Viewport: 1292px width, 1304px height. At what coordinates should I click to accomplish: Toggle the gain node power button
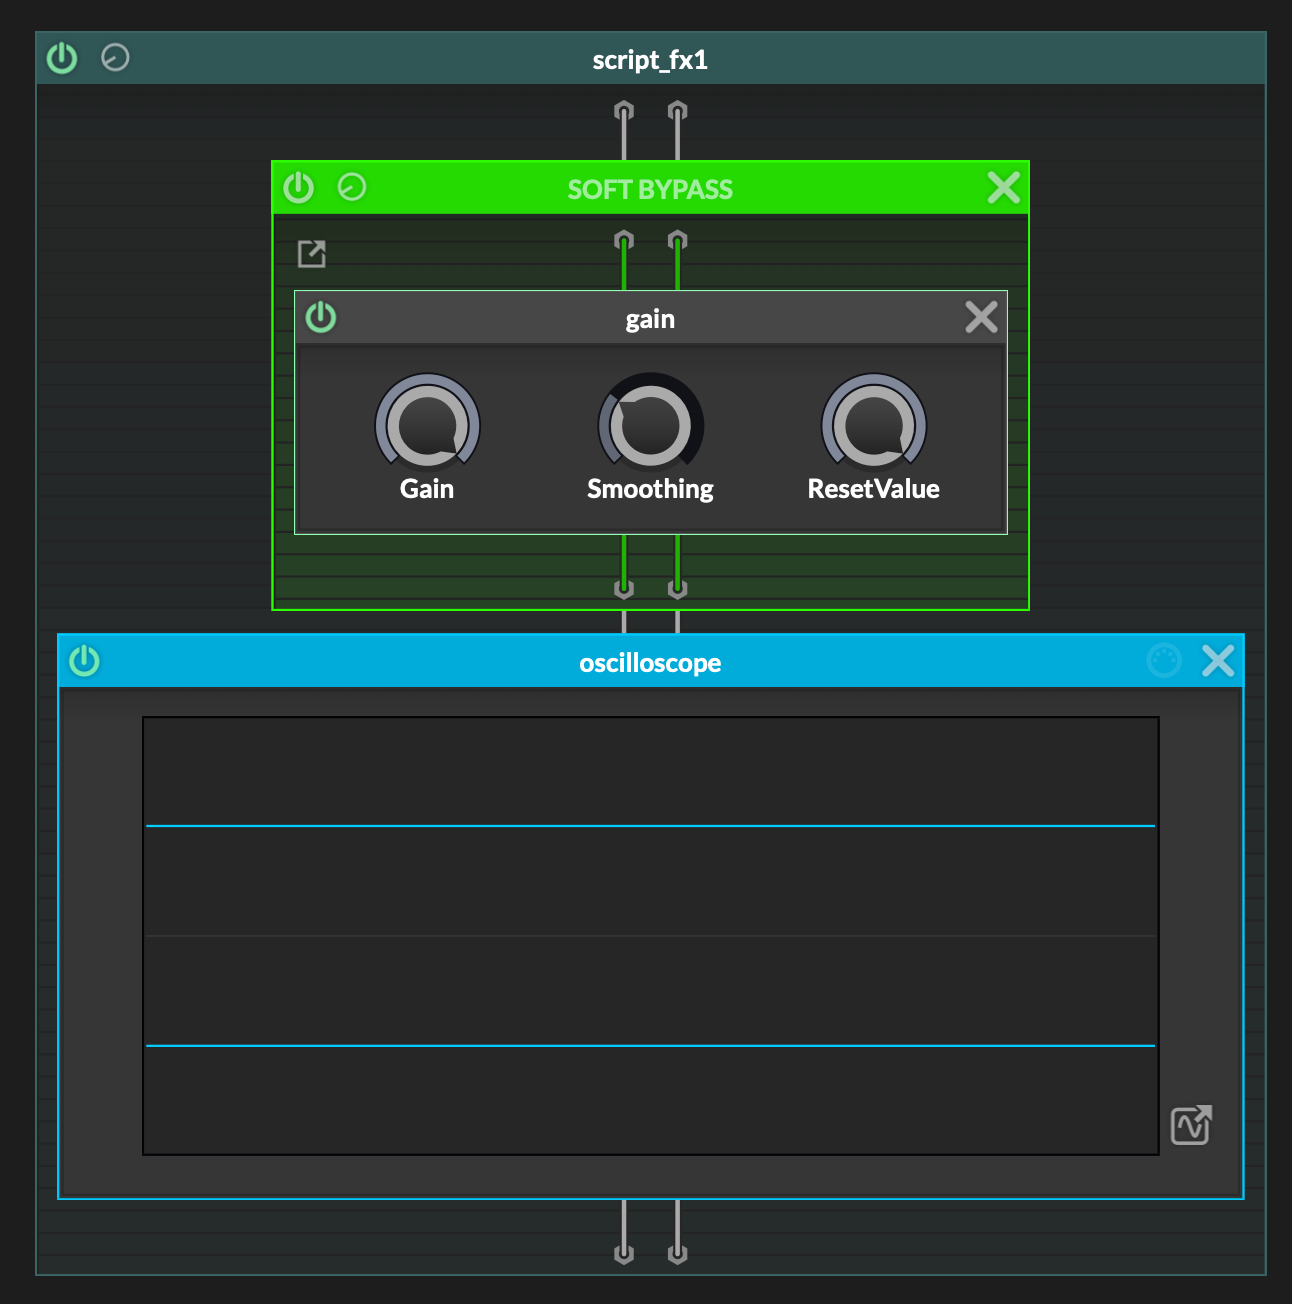coord(321,318)
